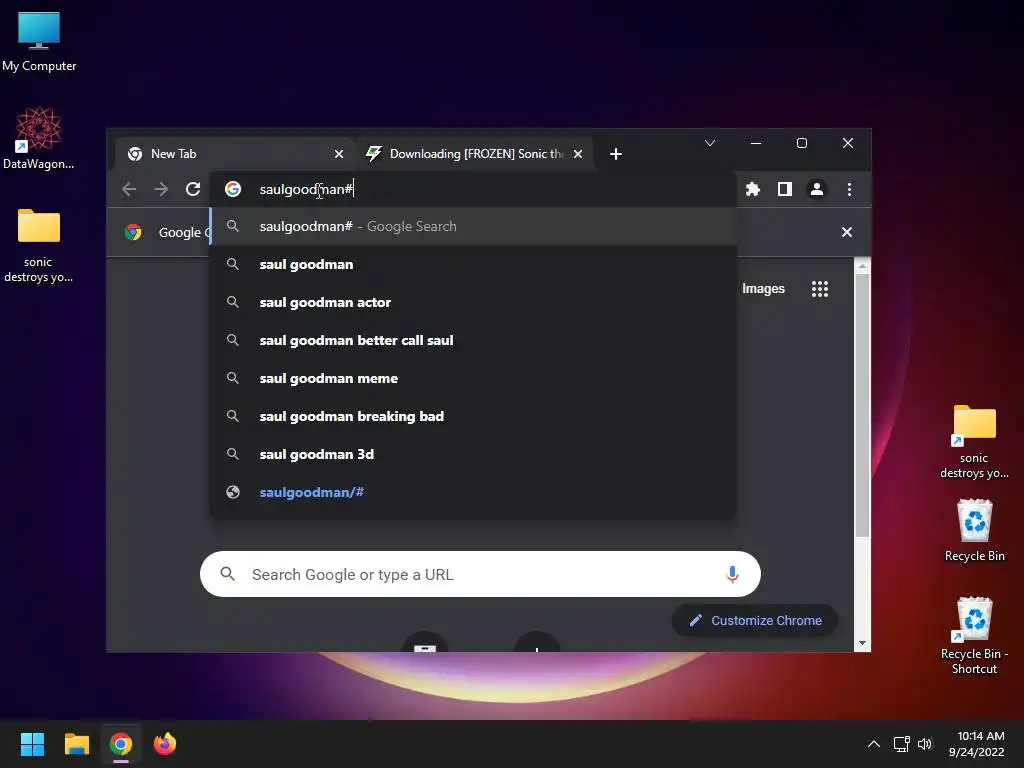This screenshot has width=1024, height=768.
Task: Open the Chrome three-dot menu
Action: click(x=849, y=189)
